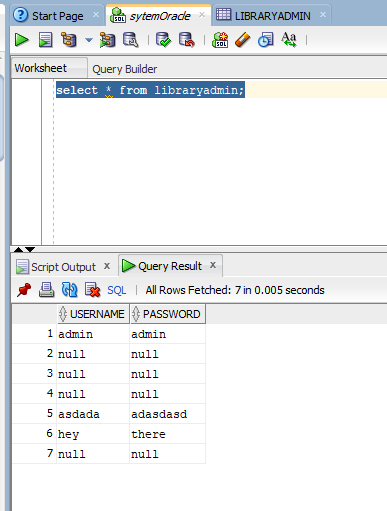Click the Explain Plan icon
The width and height of the screenshot is (387, 511).
click(69, 40)
